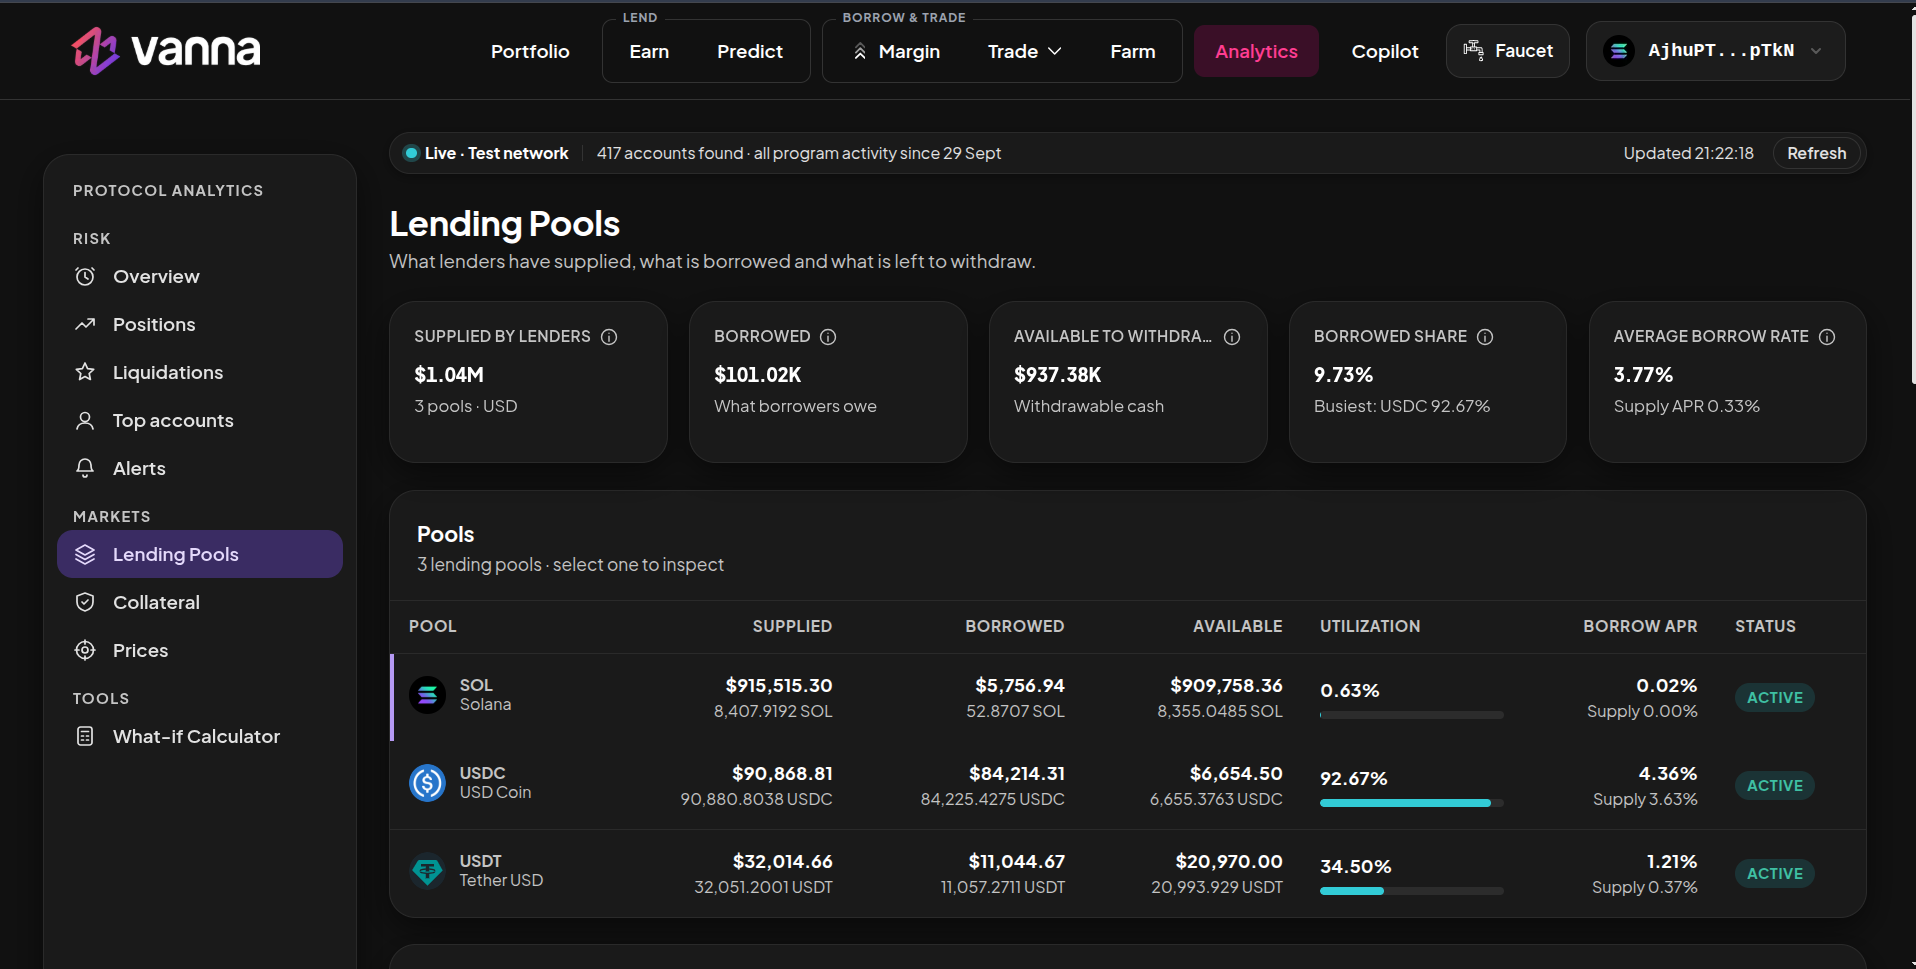Open the Top accounts sidebar item
Screen dimensions: 1916x969
200,420
